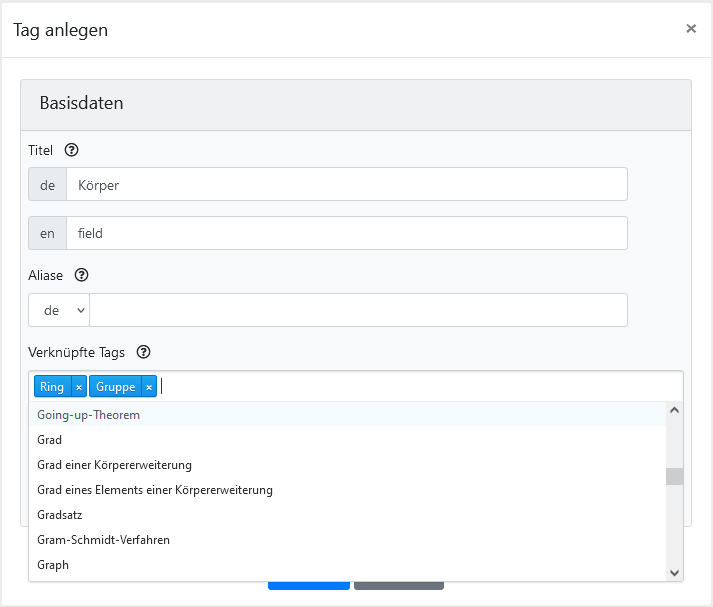
Task: Remove the Gruppe tag chip
Action: point(149,387)
